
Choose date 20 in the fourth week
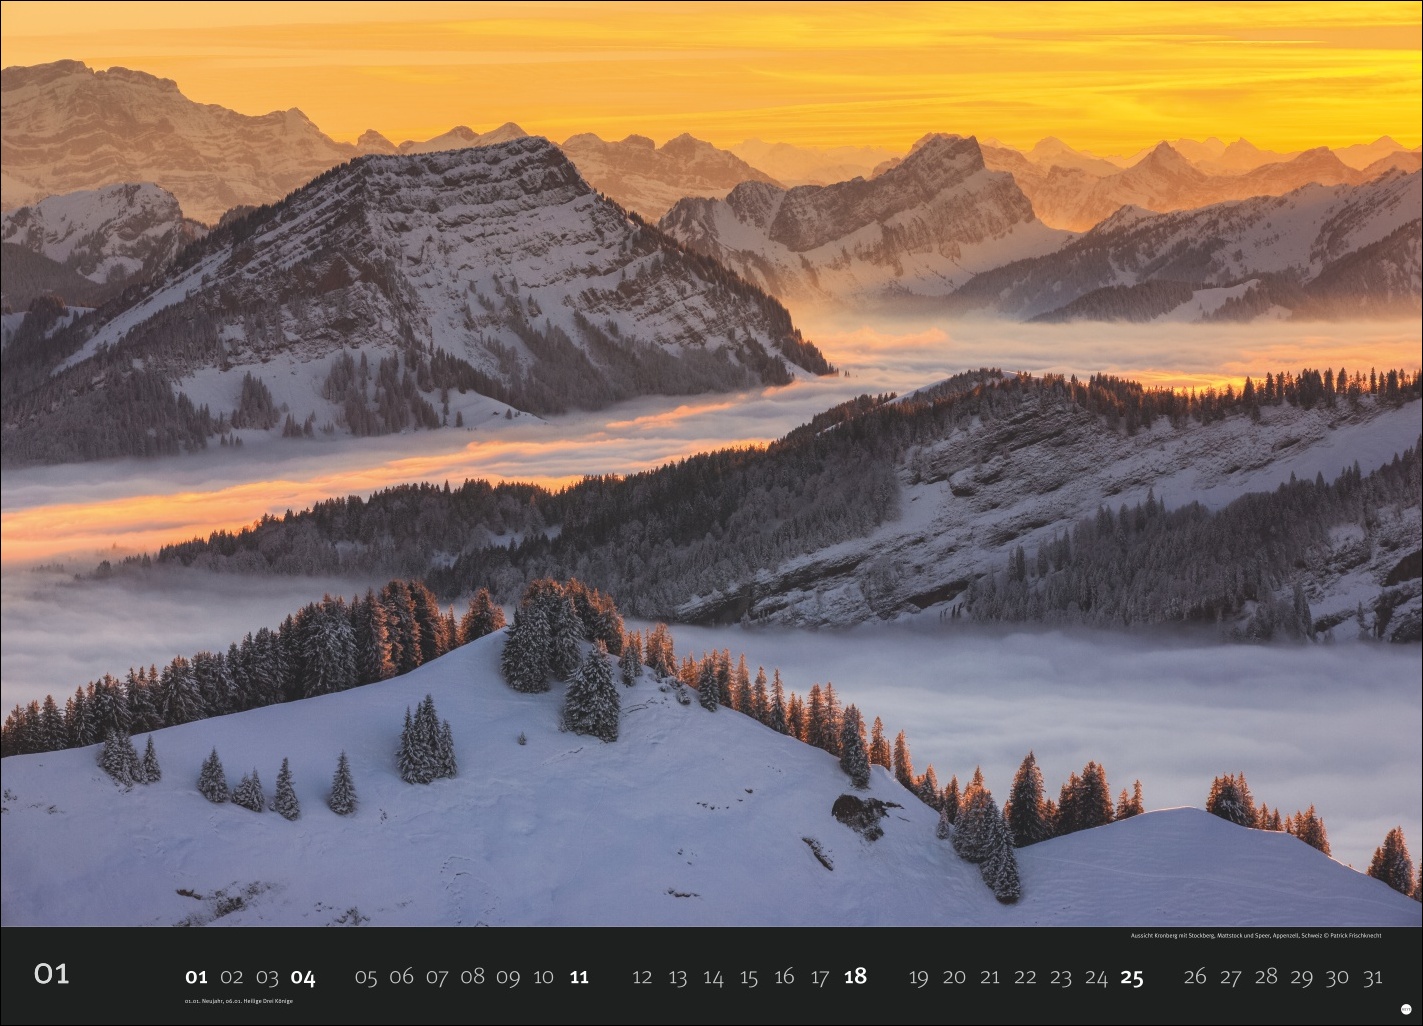pos(954,977)
